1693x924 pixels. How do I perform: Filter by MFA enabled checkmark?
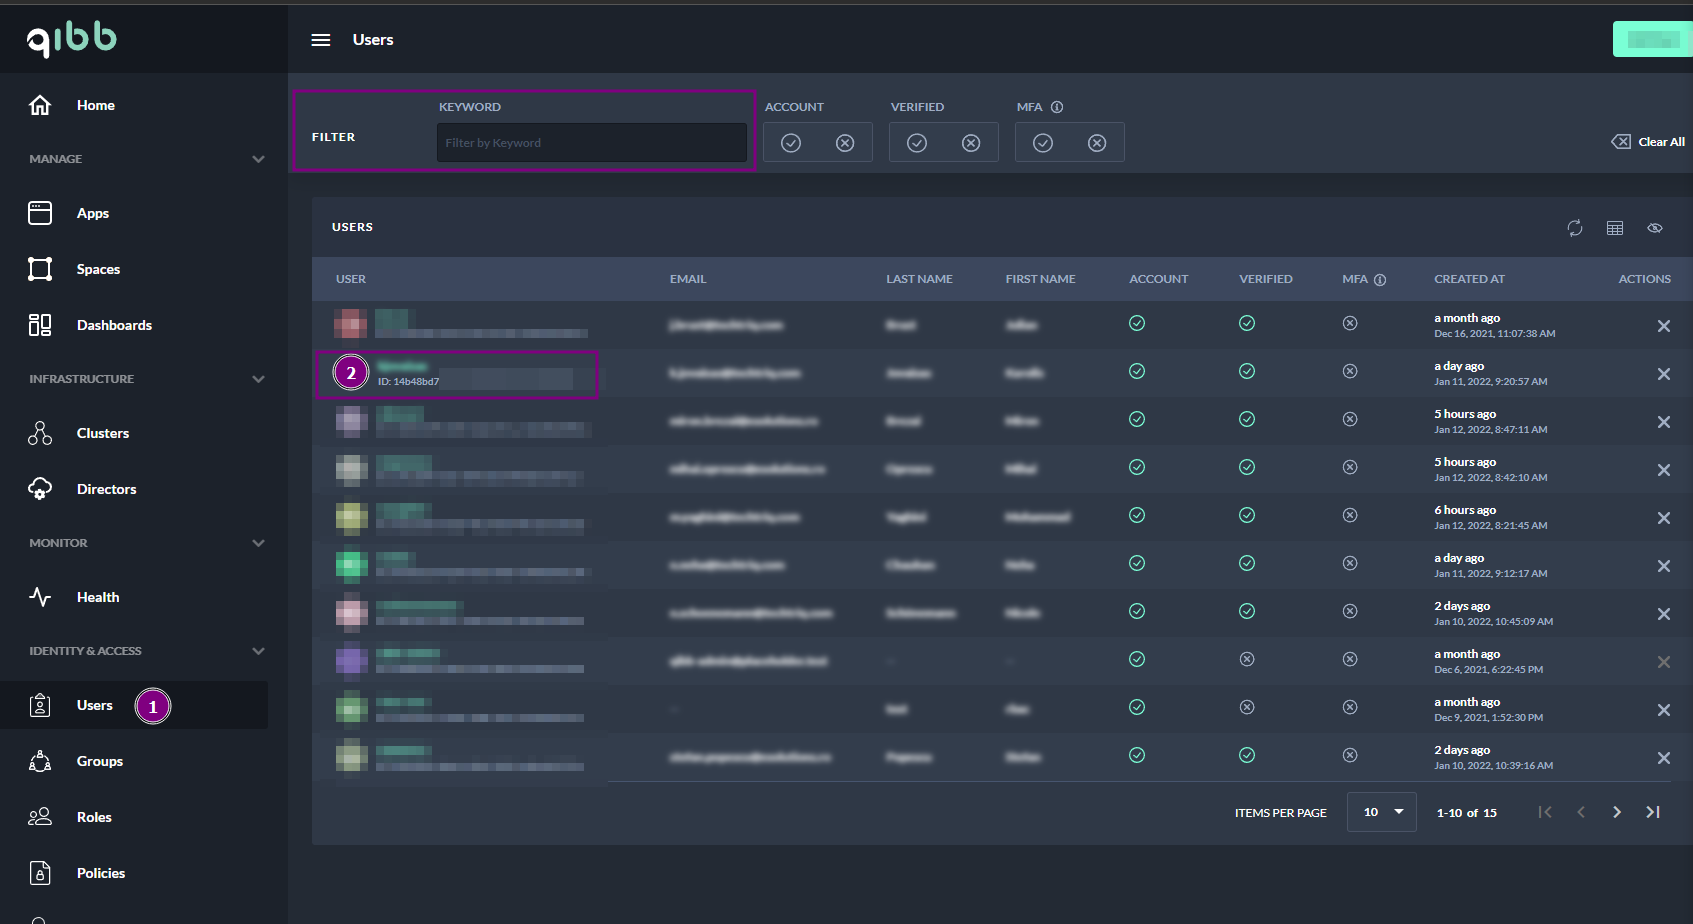point(1043,143)
